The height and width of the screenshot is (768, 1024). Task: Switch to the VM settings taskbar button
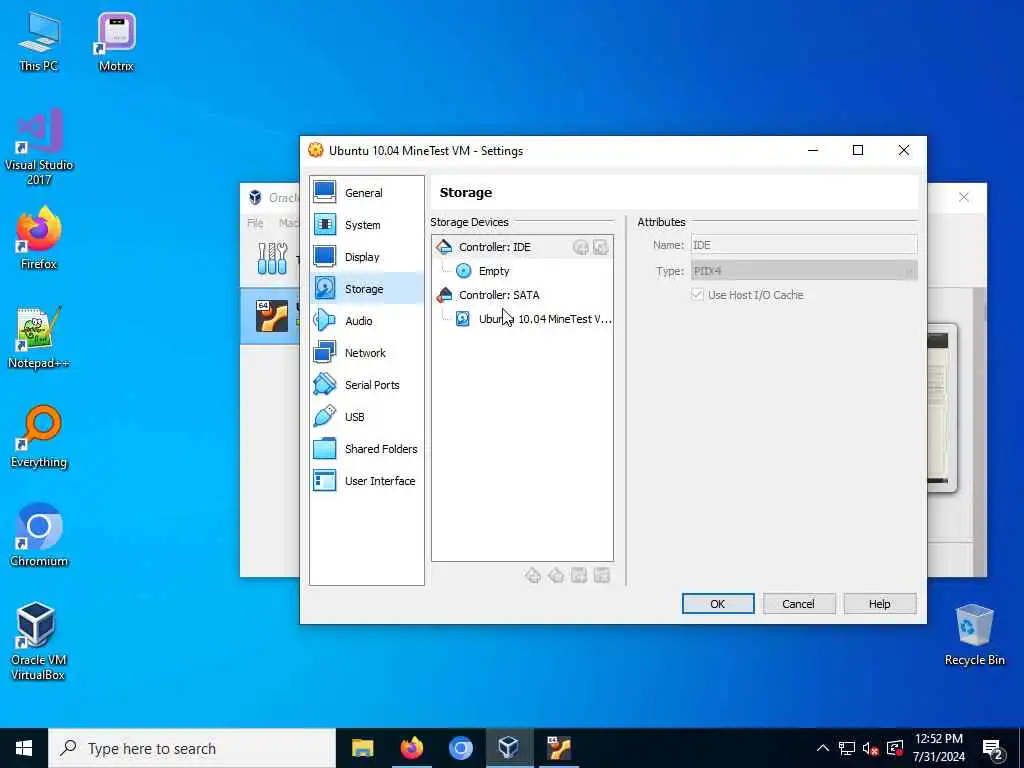[x=558, y=748]
